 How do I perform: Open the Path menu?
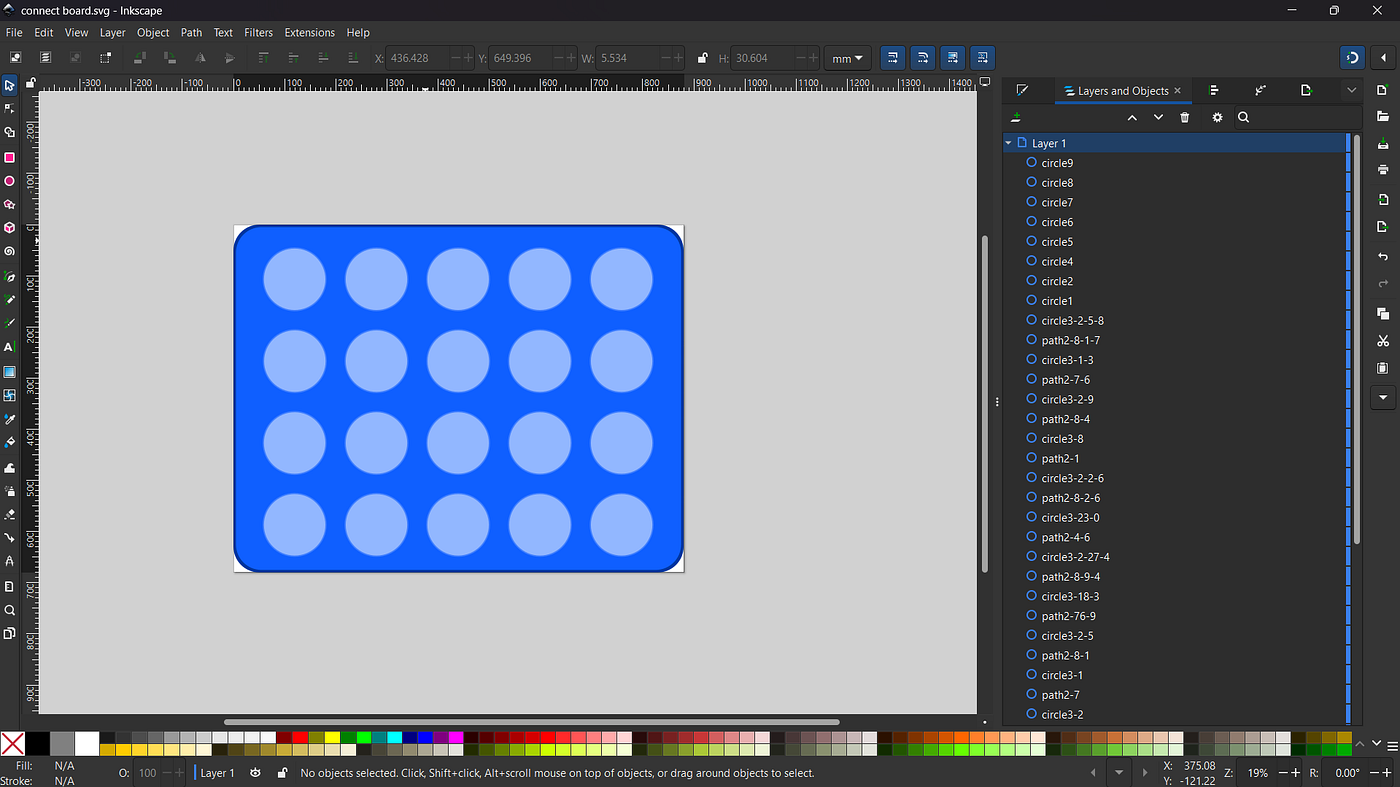click(x=191, y=33)
